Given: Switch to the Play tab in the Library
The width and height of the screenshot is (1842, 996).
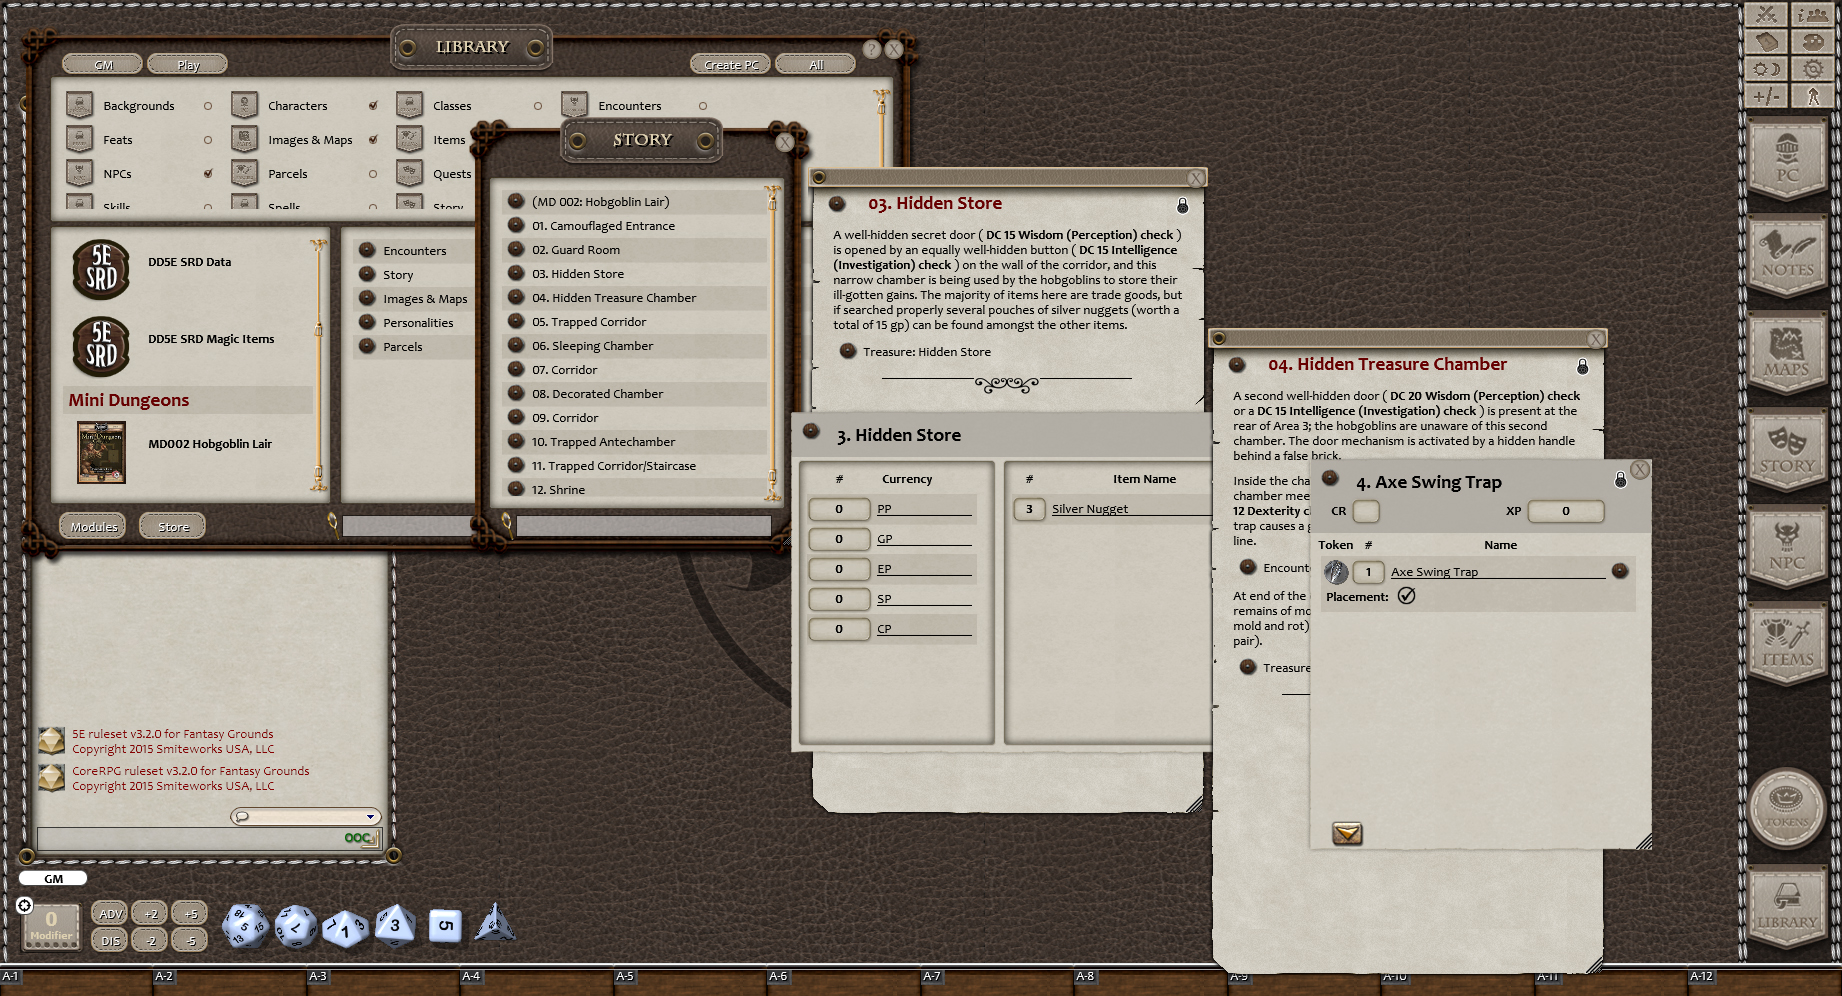Looking at the screenshot, I should click(187, 63).
